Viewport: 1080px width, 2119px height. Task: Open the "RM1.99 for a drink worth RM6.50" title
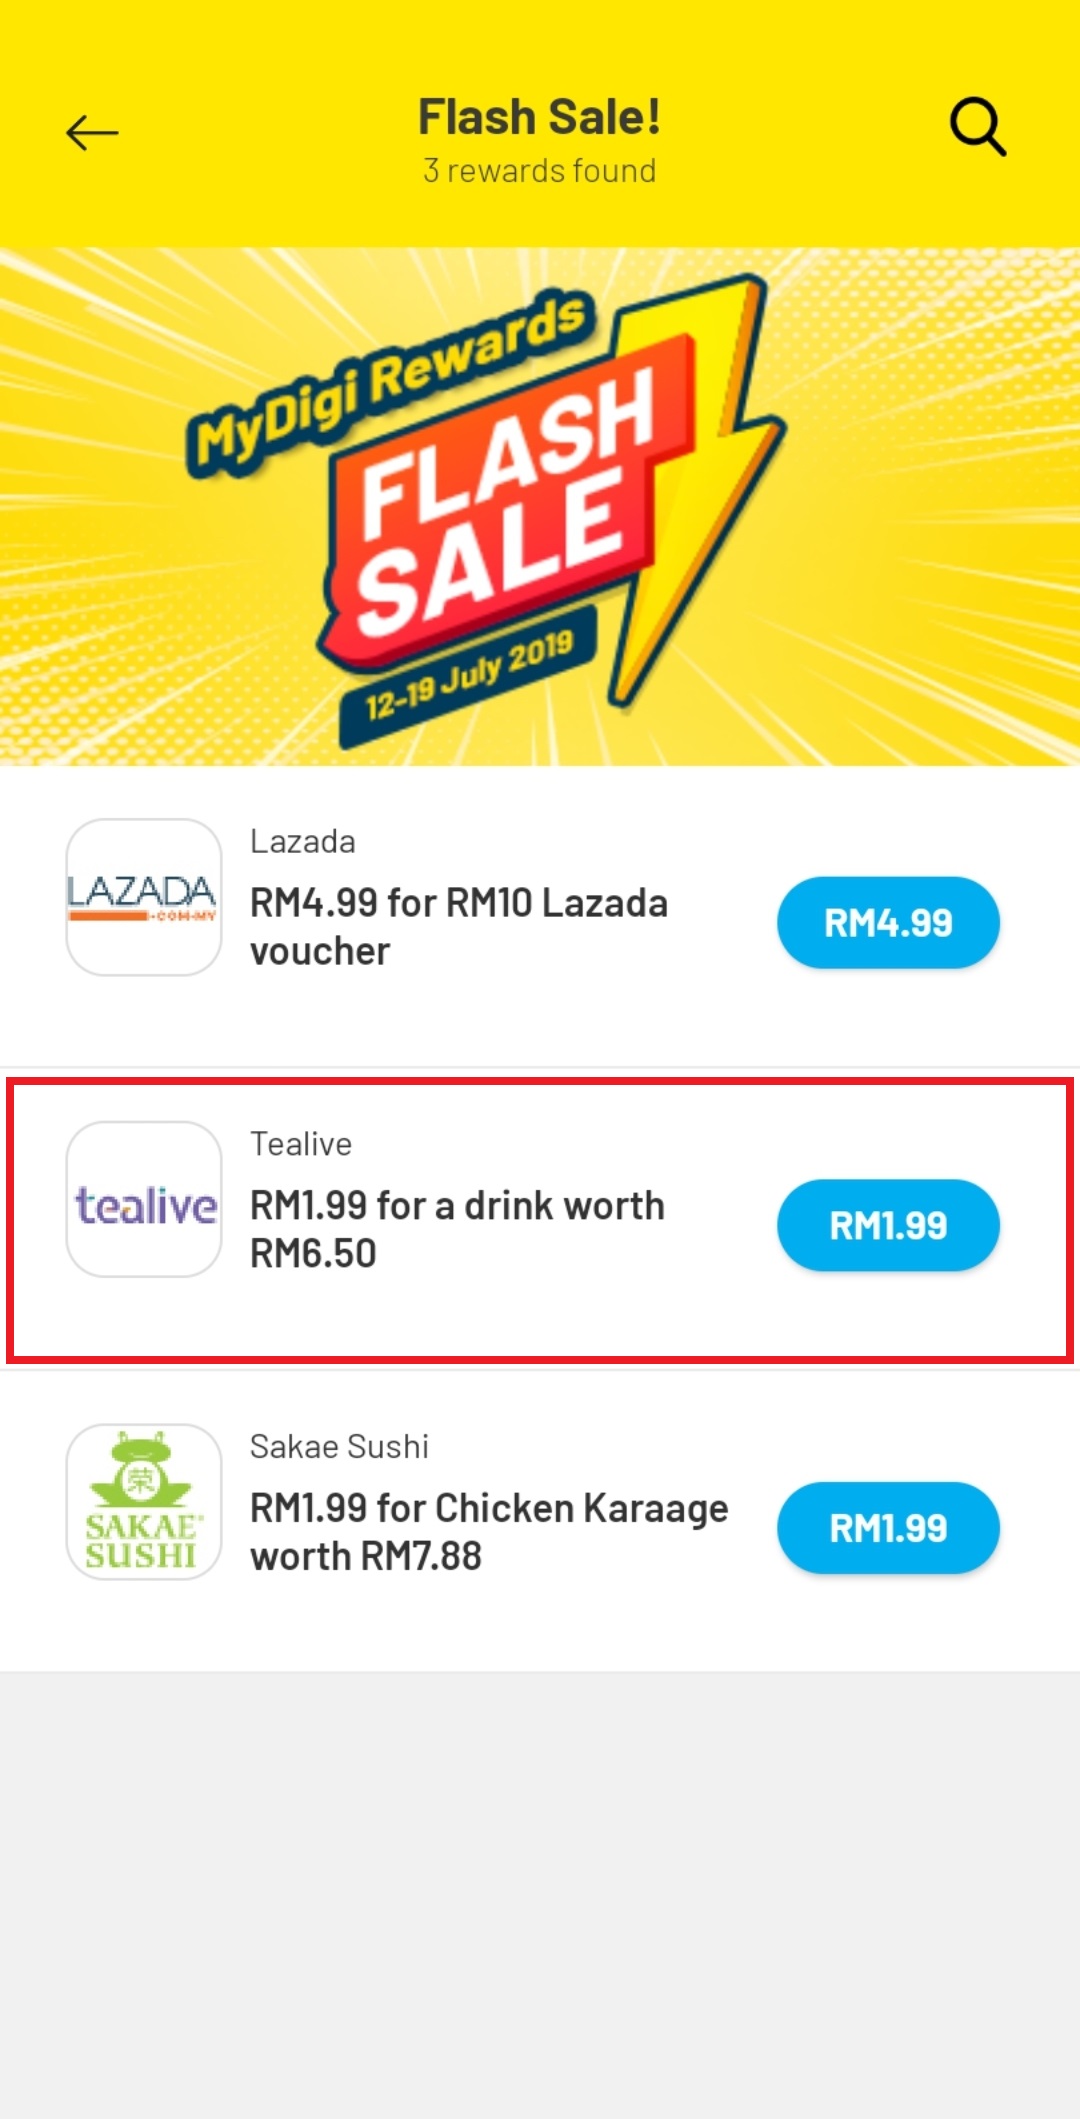[457, 1229]
